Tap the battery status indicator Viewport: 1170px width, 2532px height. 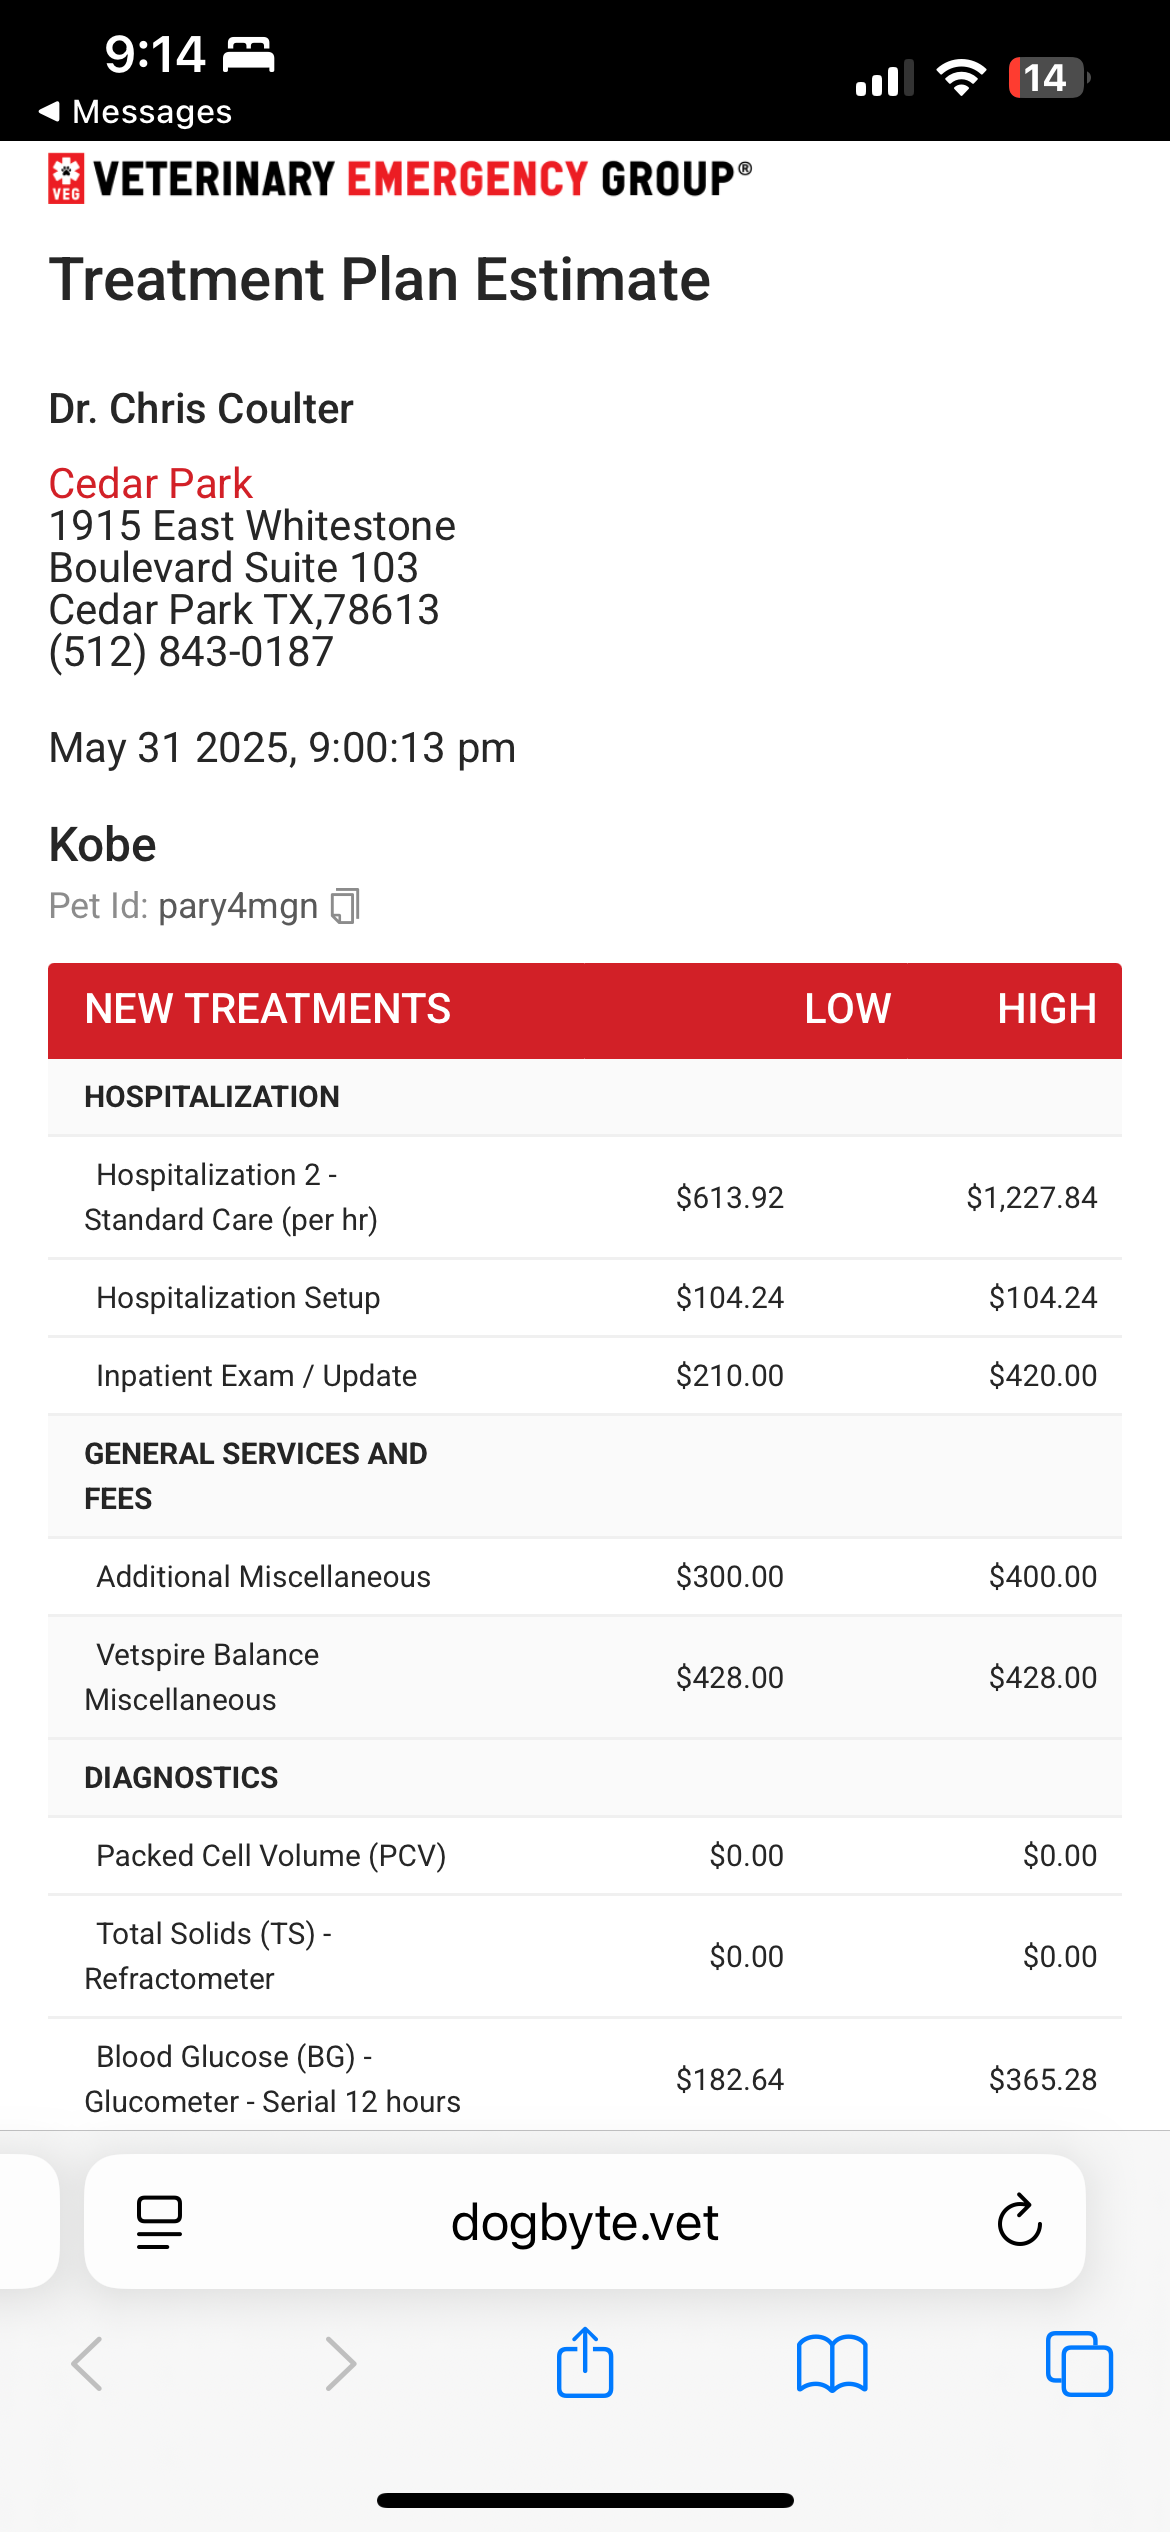1047,78
